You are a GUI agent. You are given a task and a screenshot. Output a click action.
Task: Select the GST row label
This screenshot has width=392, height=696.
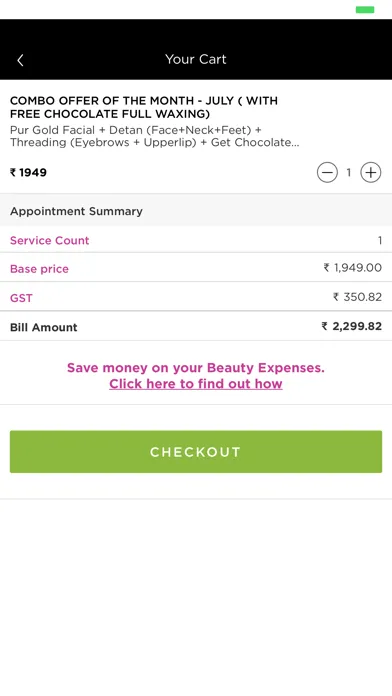21,298
